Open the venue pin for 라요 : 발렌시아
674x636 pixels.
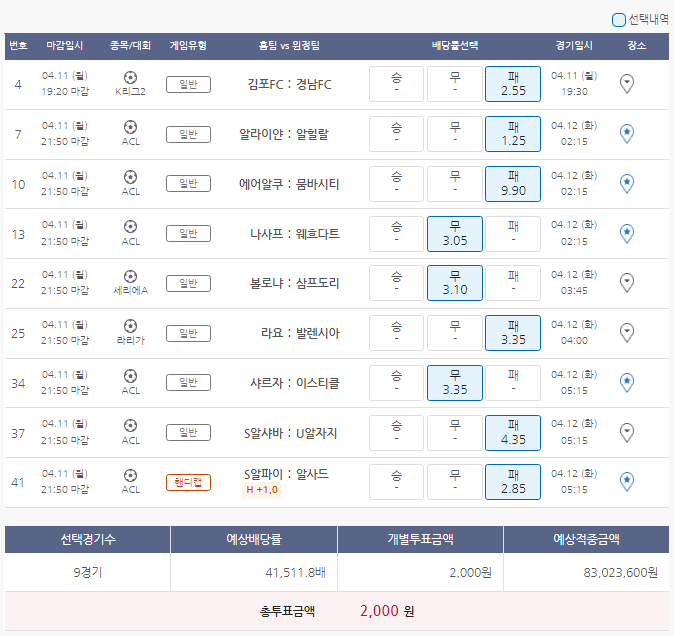tap(627, 333)
